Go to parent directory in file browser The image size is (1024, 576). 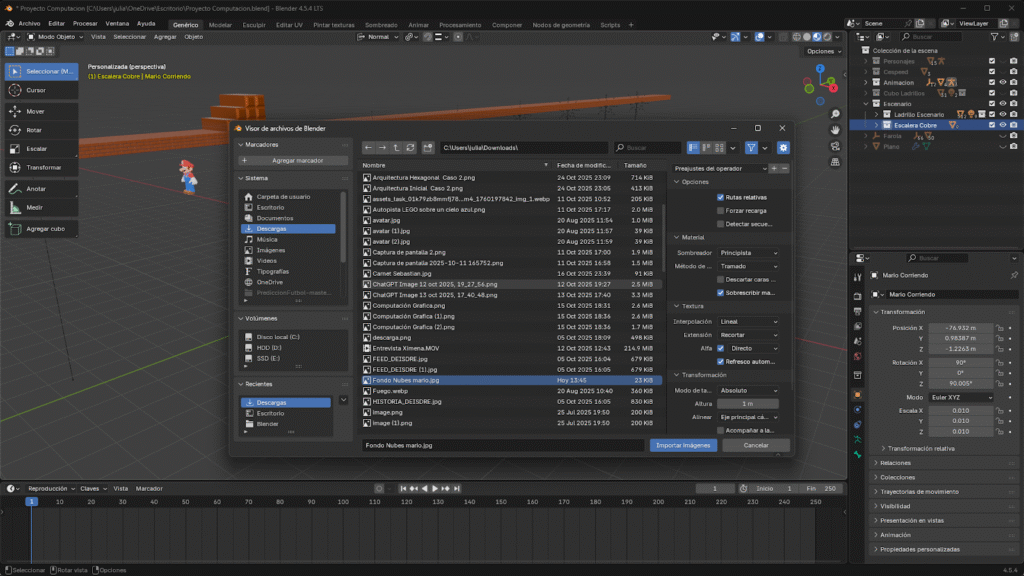pos(397,148)
